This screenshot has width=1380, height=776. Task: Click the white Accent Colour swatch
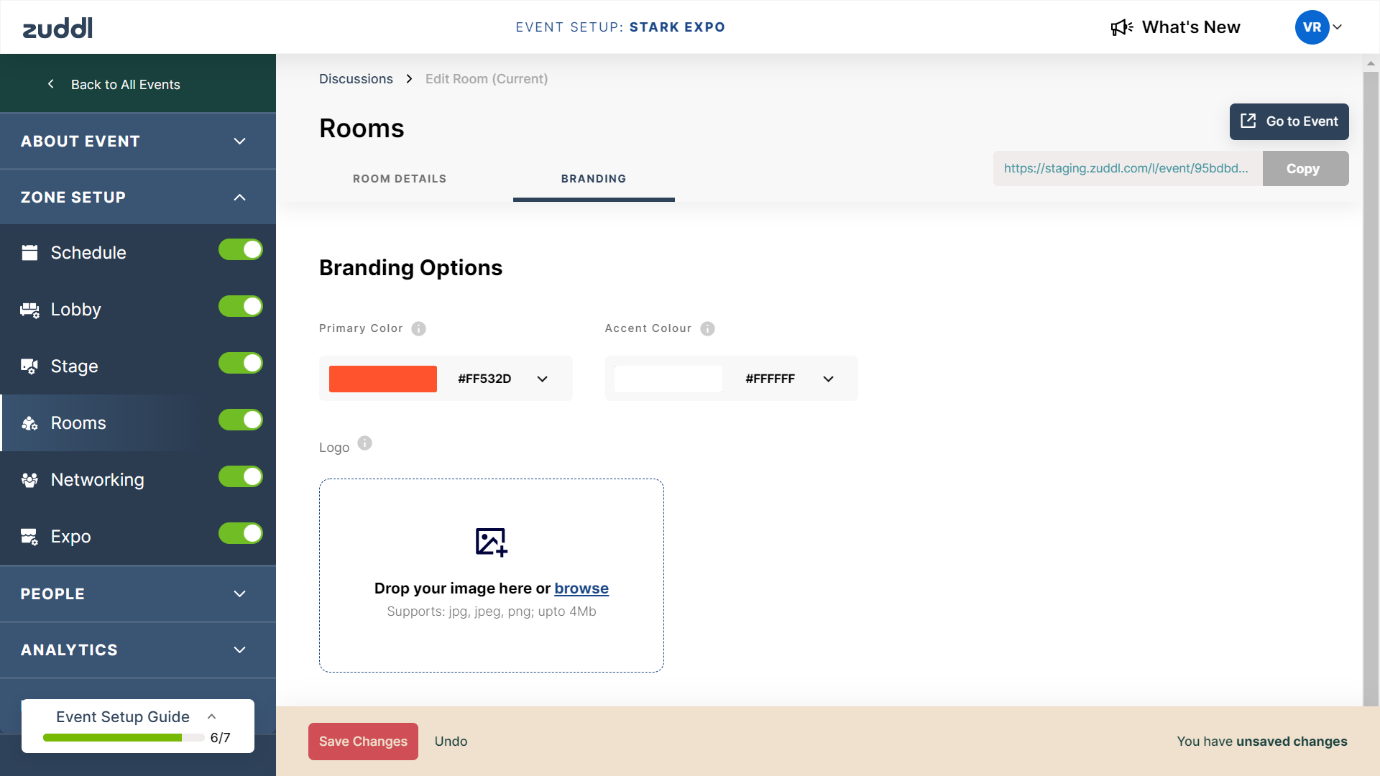point(668,379)
